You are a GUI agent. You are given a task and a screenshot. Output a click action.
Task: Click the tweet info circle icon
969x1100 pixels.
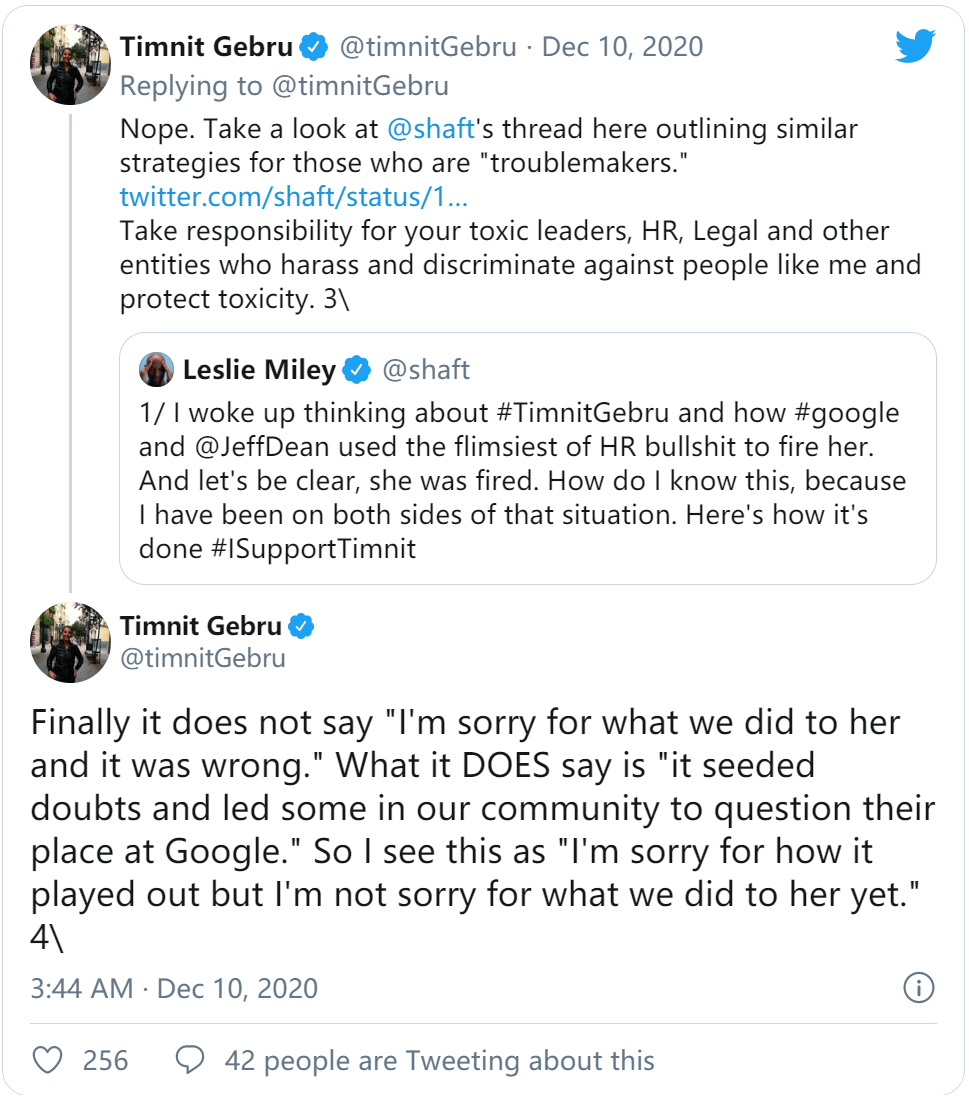coord(918,988)
